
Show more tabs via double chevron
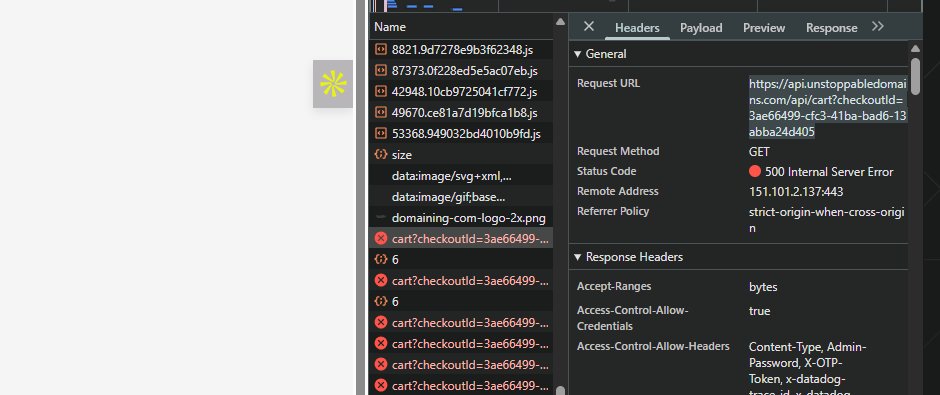pos(878,26)
